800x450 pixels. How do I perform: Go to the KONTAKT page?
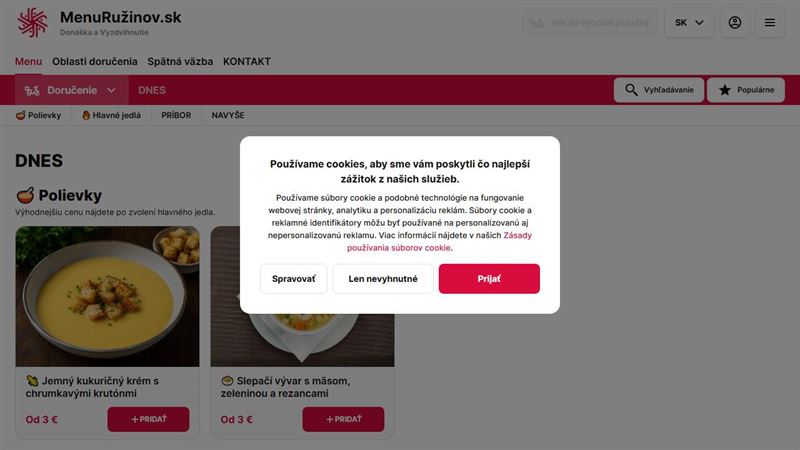click(247, 61)
